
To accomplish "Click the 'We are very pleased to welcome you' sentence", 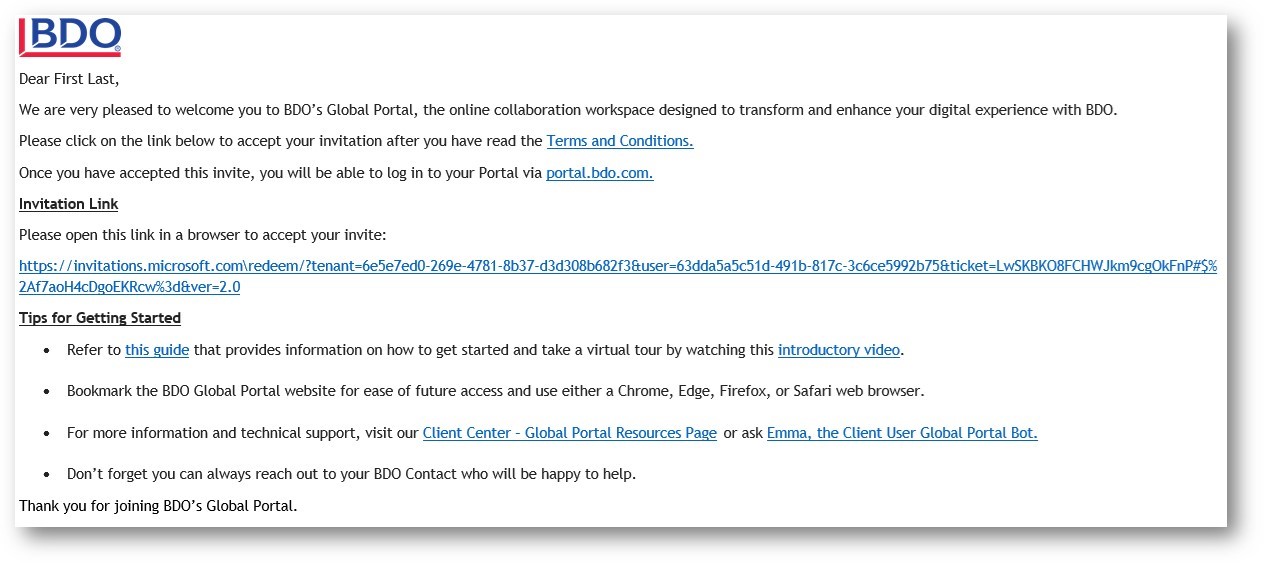I will coord(568,110).
